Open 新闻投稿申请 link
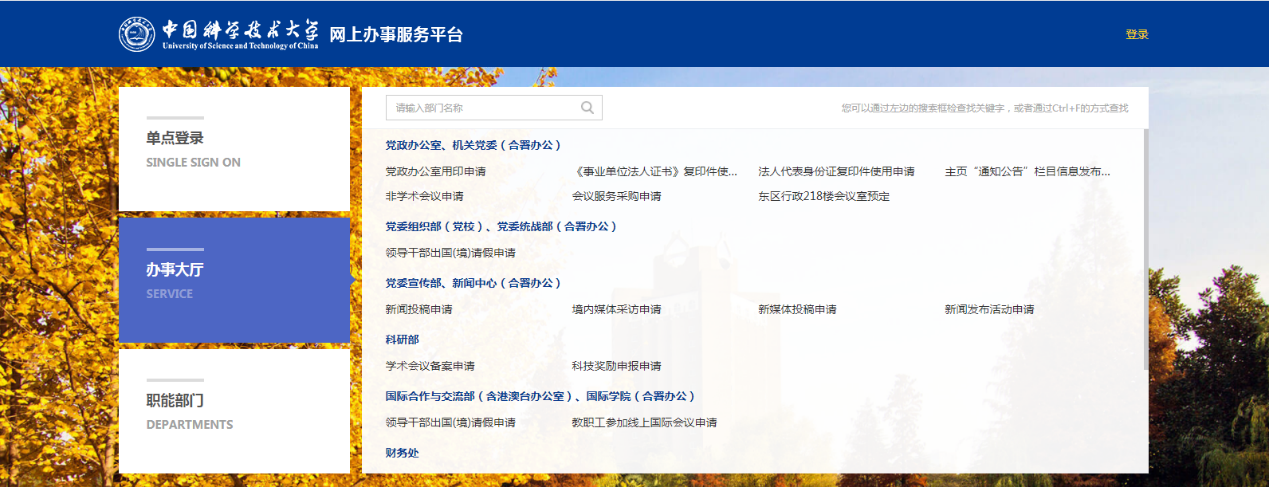Viewport: 1269px width, 487px height. 418,309
